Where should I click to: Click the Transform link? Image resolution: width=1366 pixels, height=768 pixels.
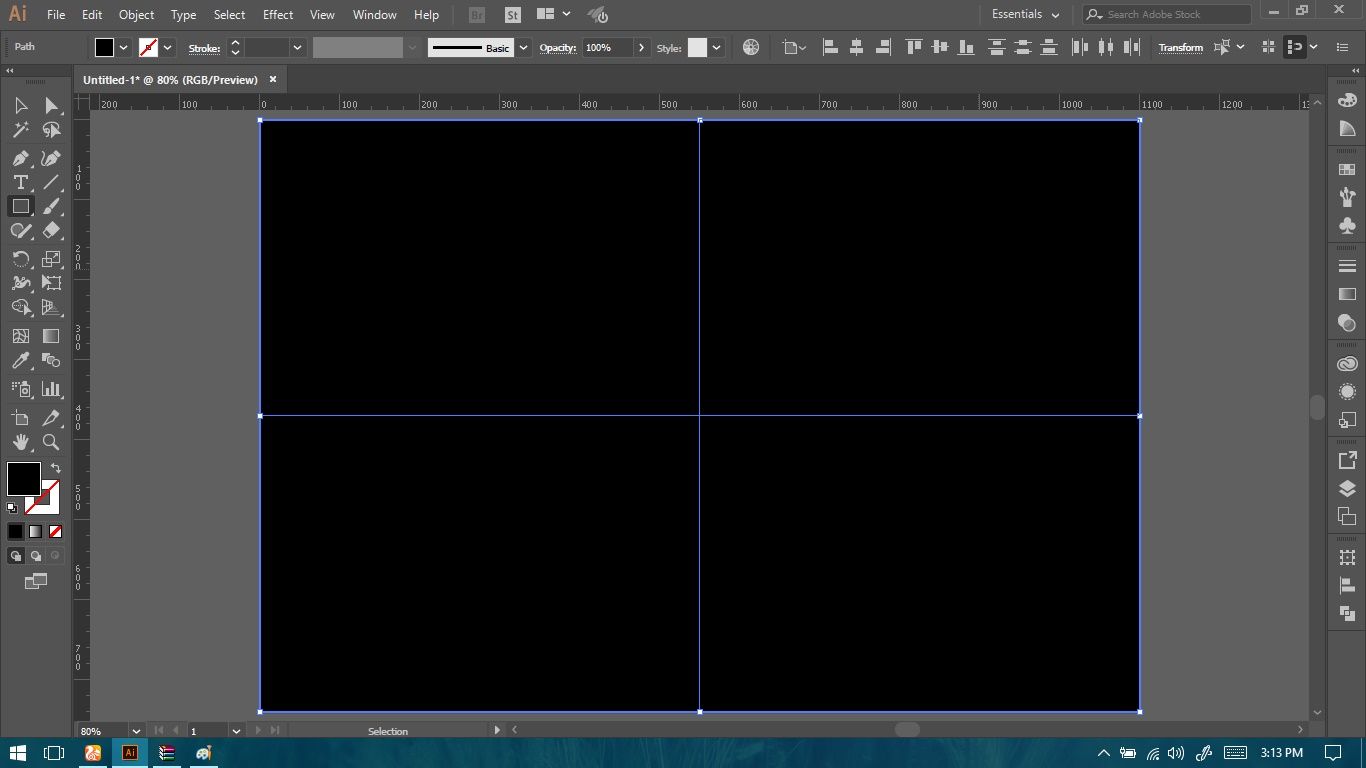1181,47
